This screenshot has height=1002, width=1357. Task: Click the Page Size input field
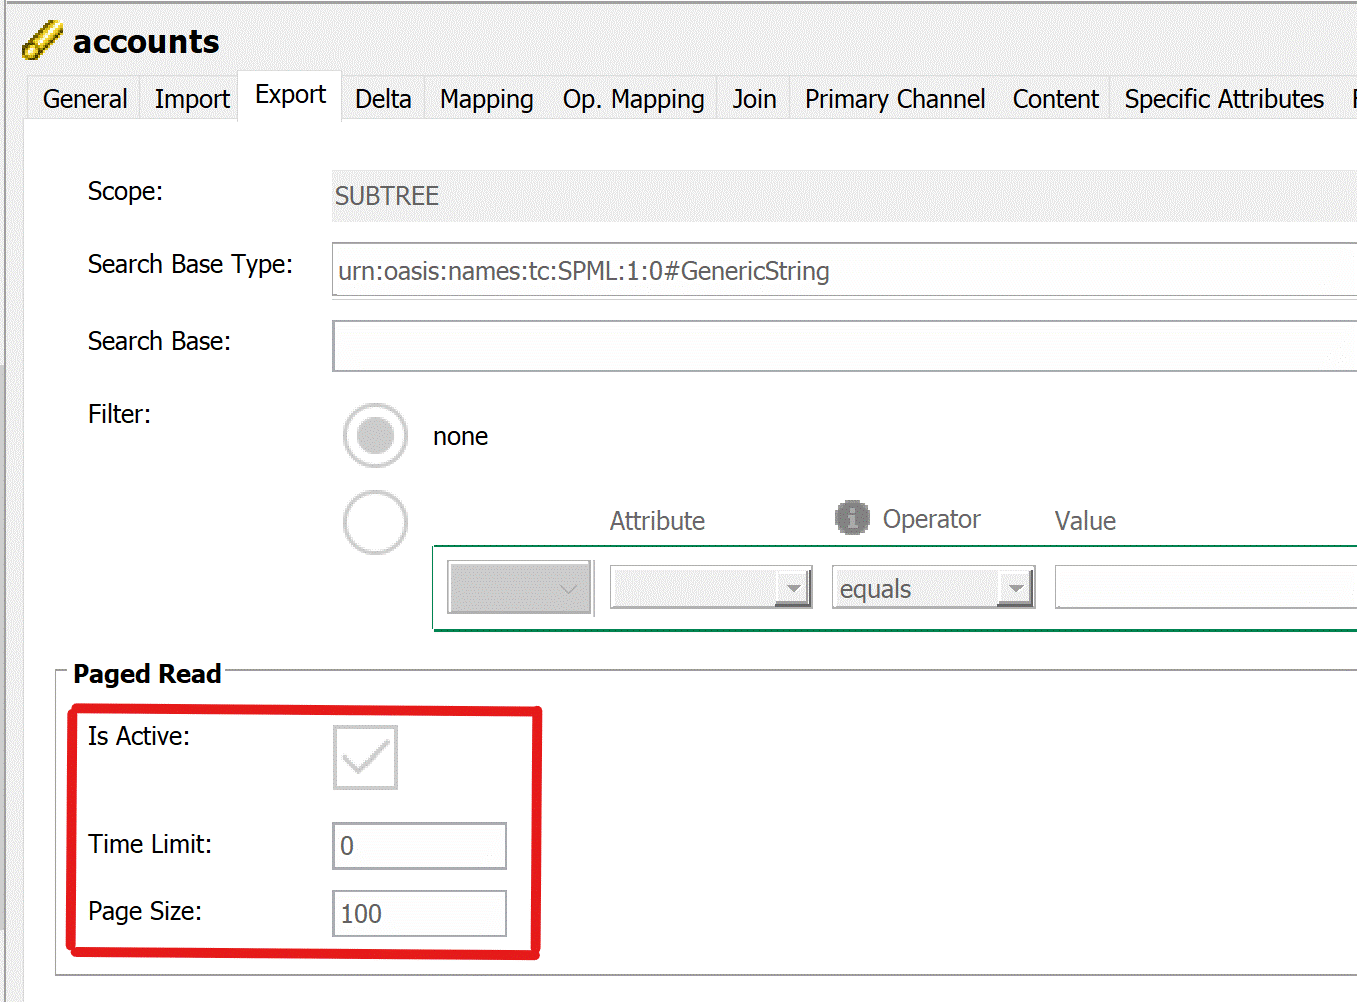tap(419, 913)
